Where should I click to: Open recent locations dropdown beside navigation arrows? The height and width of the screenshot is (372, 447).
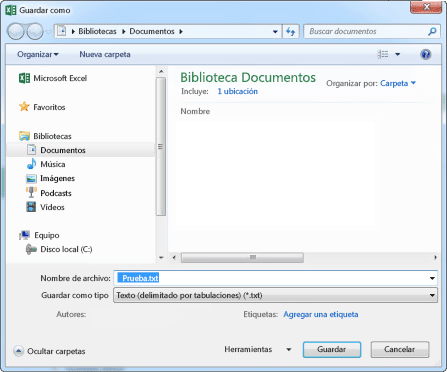coord(49,32)
